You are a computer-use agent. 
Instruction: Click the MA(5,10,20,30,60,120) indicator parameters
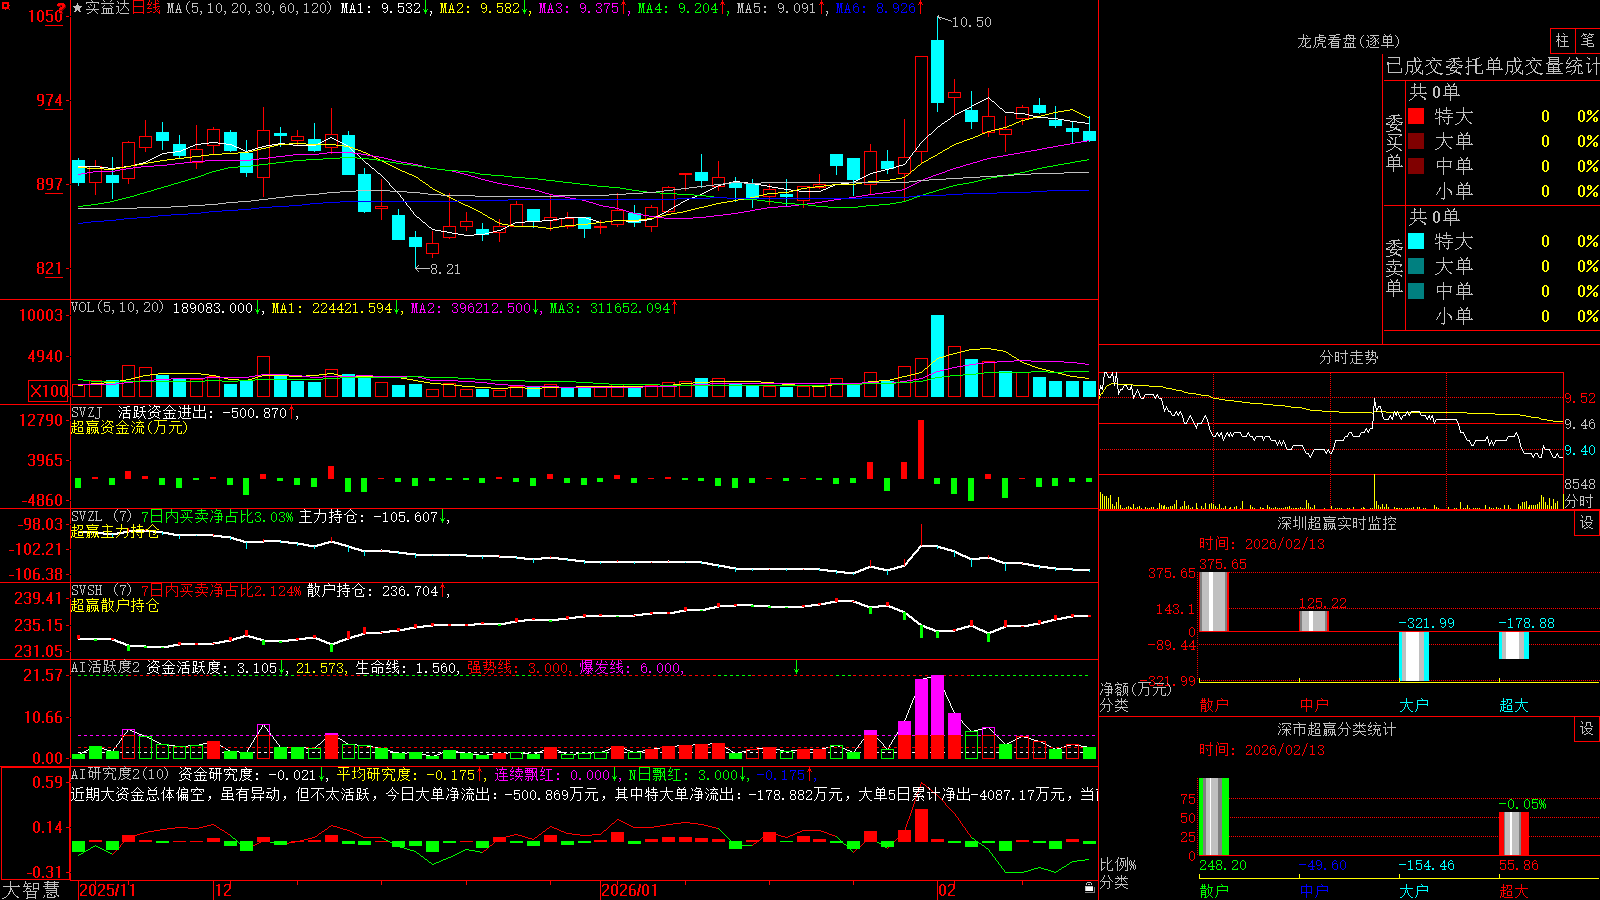tap(249, 8)
